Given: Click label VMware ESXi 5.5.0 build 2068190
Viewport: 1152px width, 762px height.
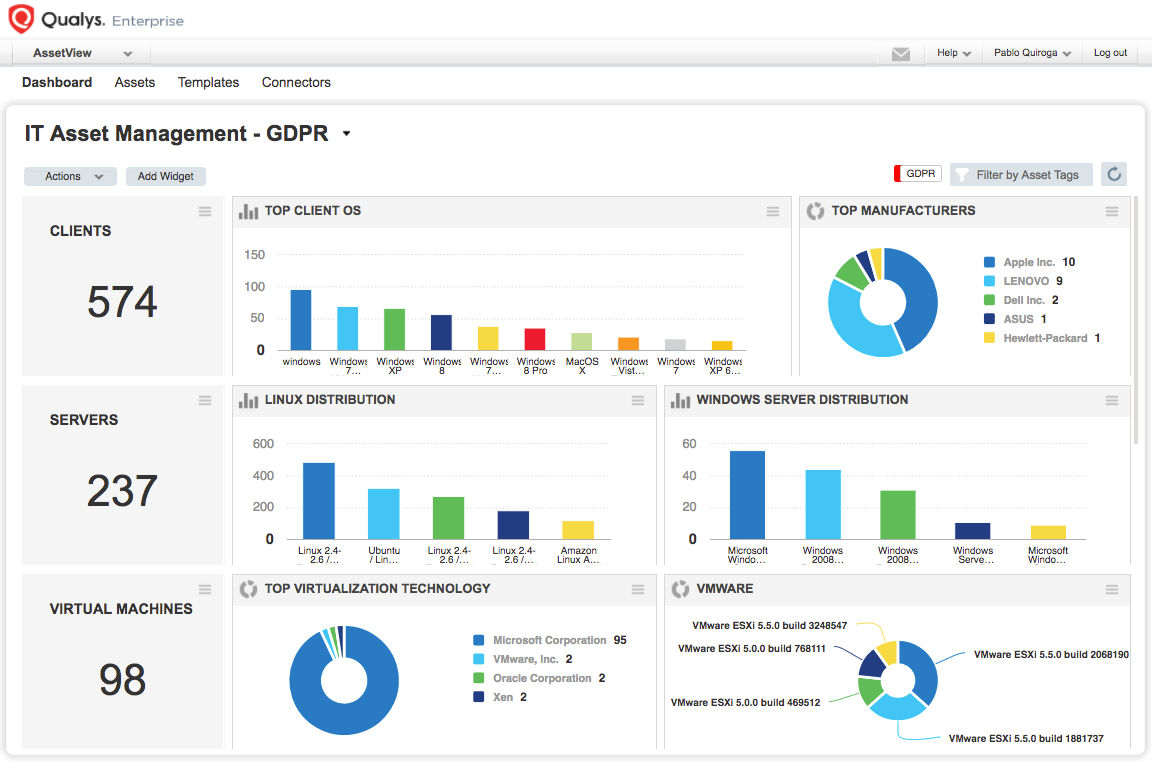Looking at the screenshot, I should tap(1051, 655).
